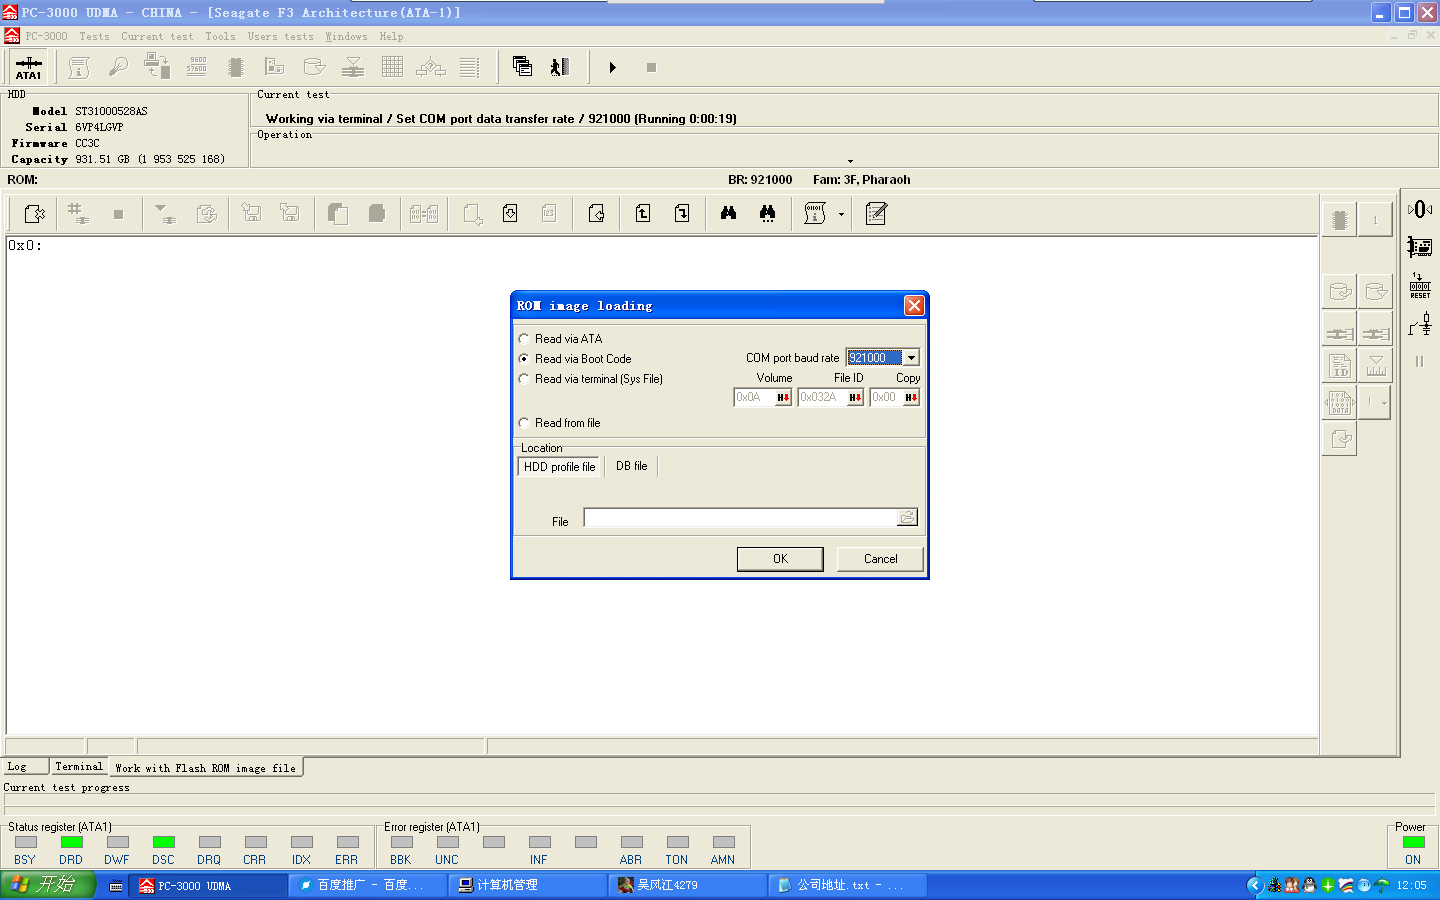Click the power switch circuit icon on the right sidebar
Screen dimensions: 1440x900
1420,324
